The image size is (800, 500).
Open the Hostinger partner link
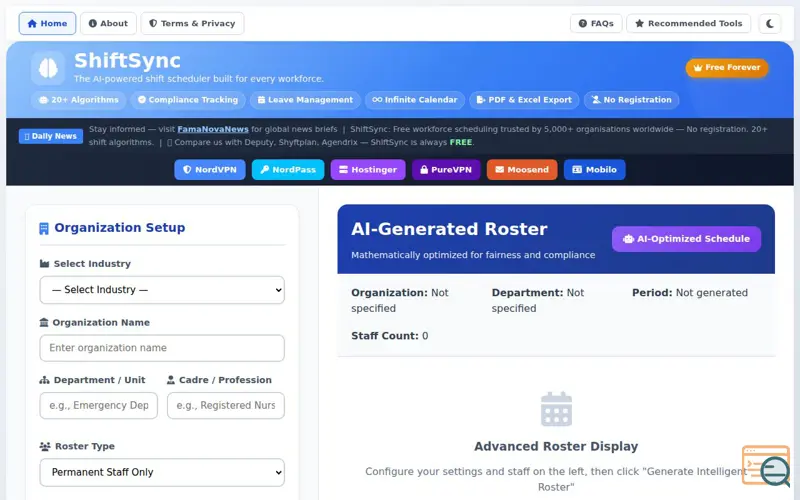click(x=368, y=170)
